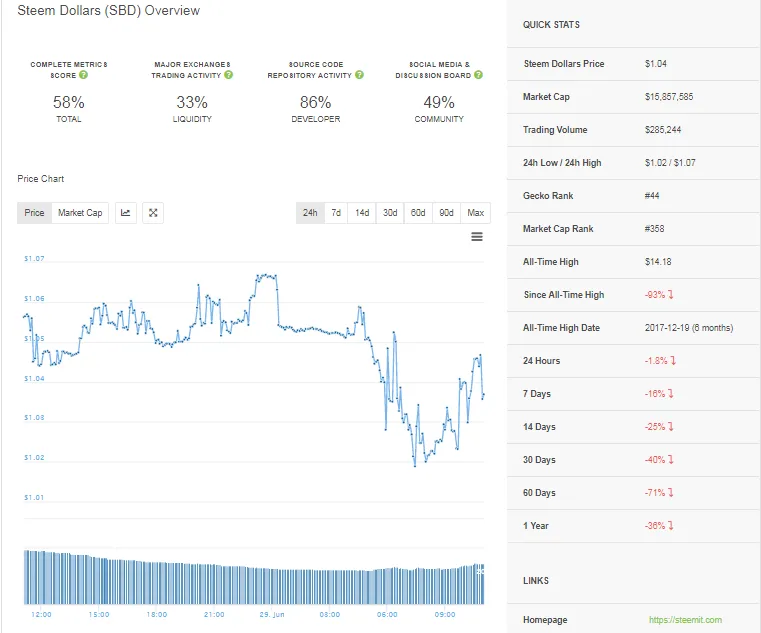Click the Market Cap Rank value #358
This screenshot has height=633, width=761.
click(654, 229)
